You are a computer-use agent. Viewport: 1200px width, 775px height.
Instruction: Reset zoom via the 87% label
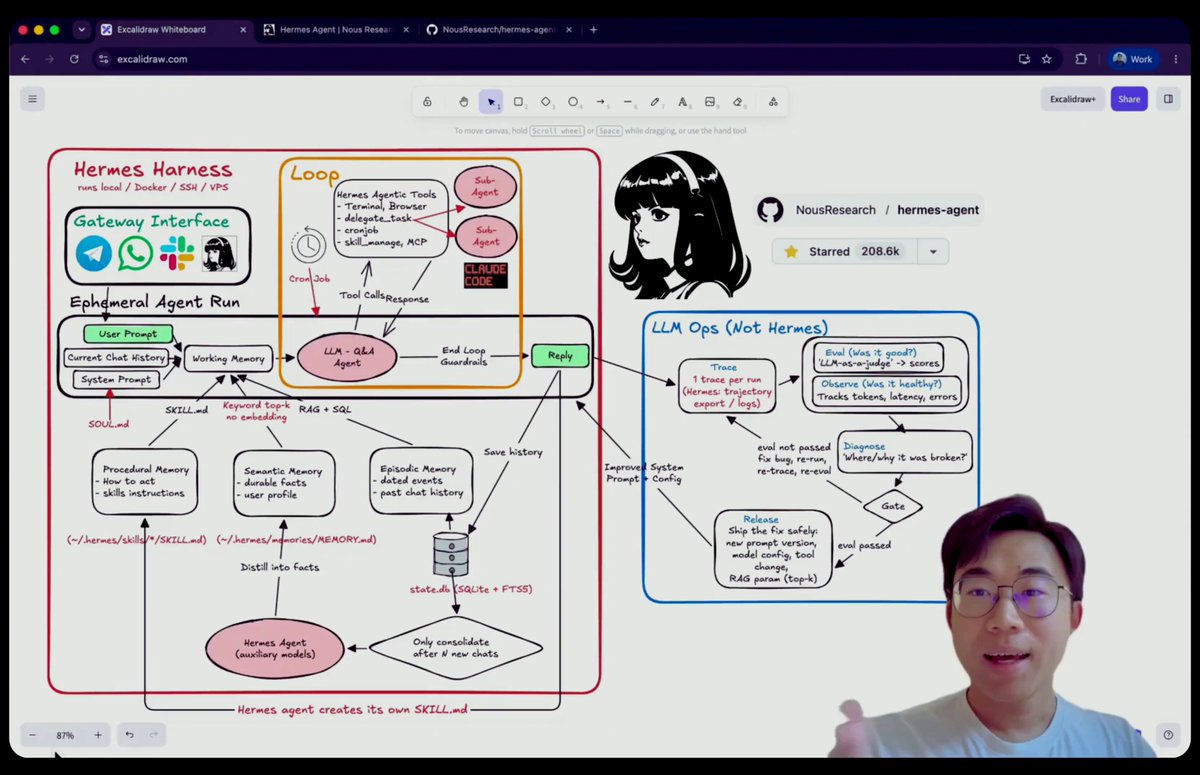click(x=65, y=735)
